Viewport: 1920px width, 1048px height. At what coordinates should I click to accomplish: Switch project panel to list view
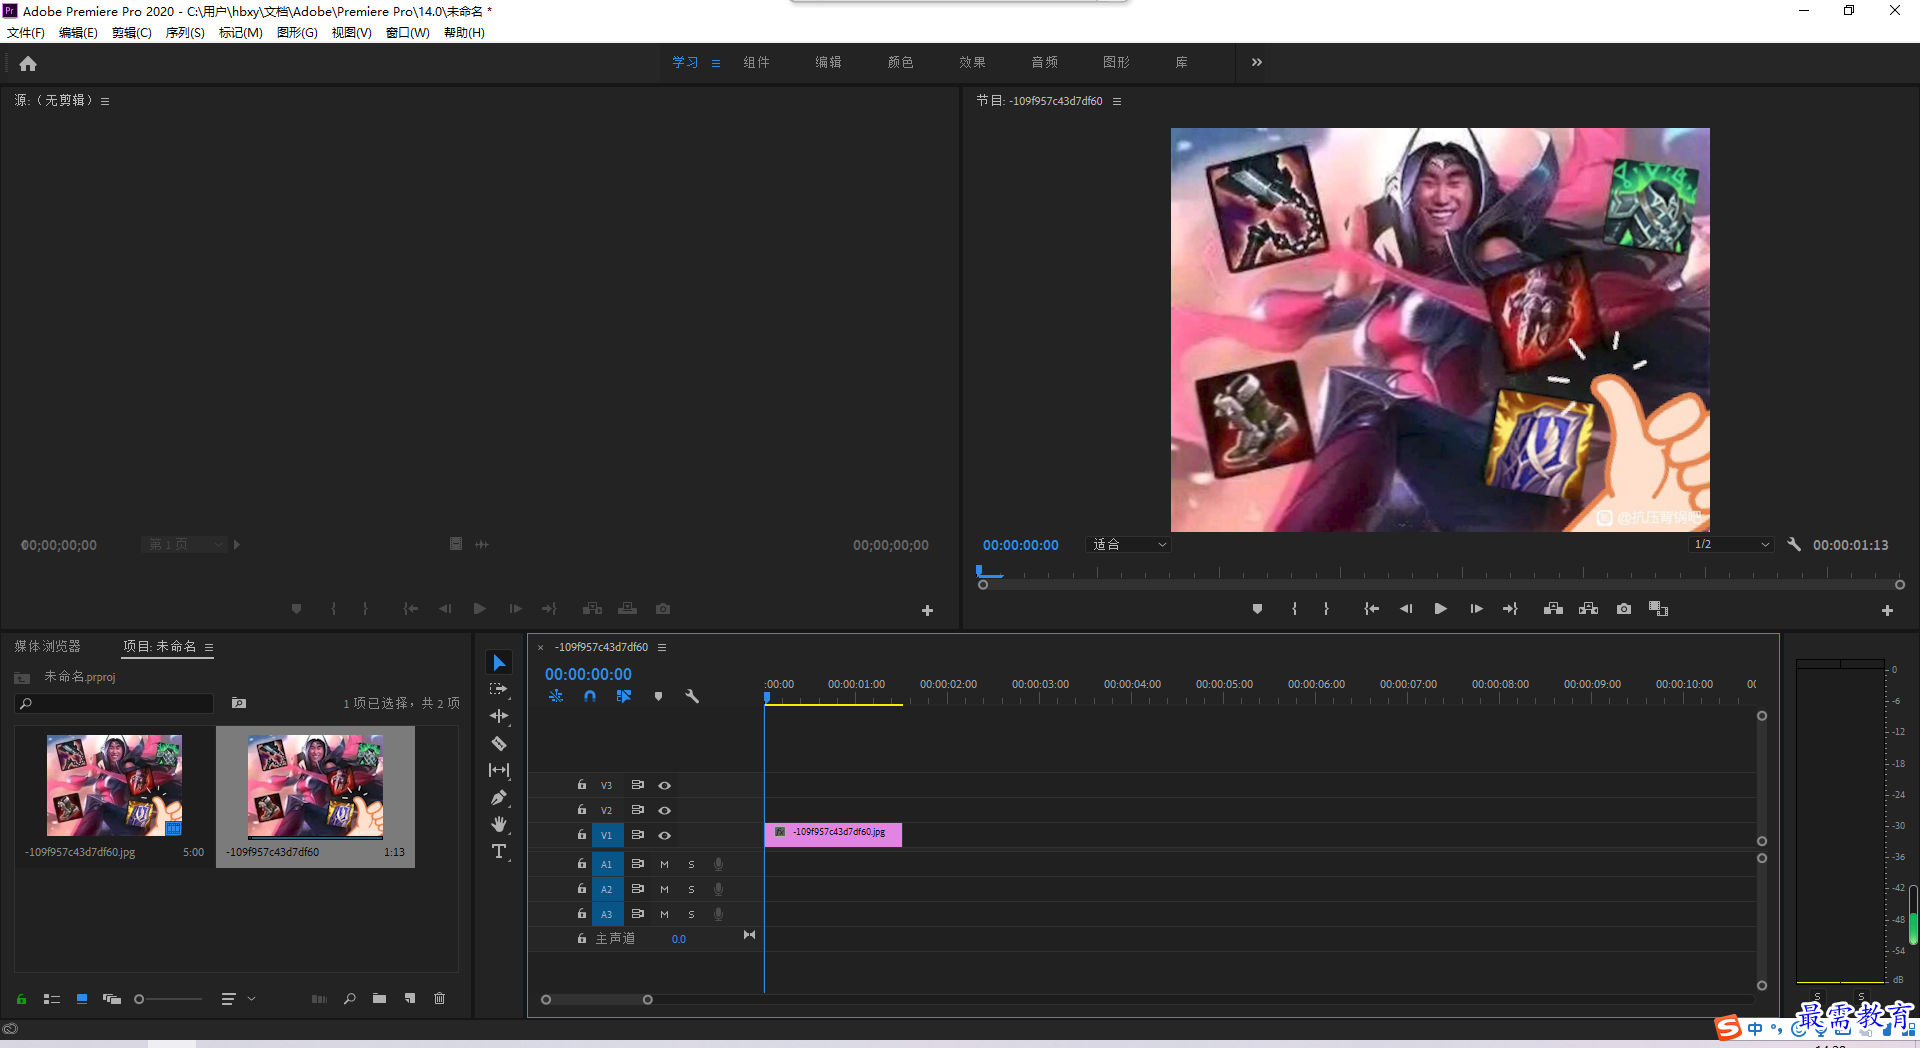tap(52, 998)
